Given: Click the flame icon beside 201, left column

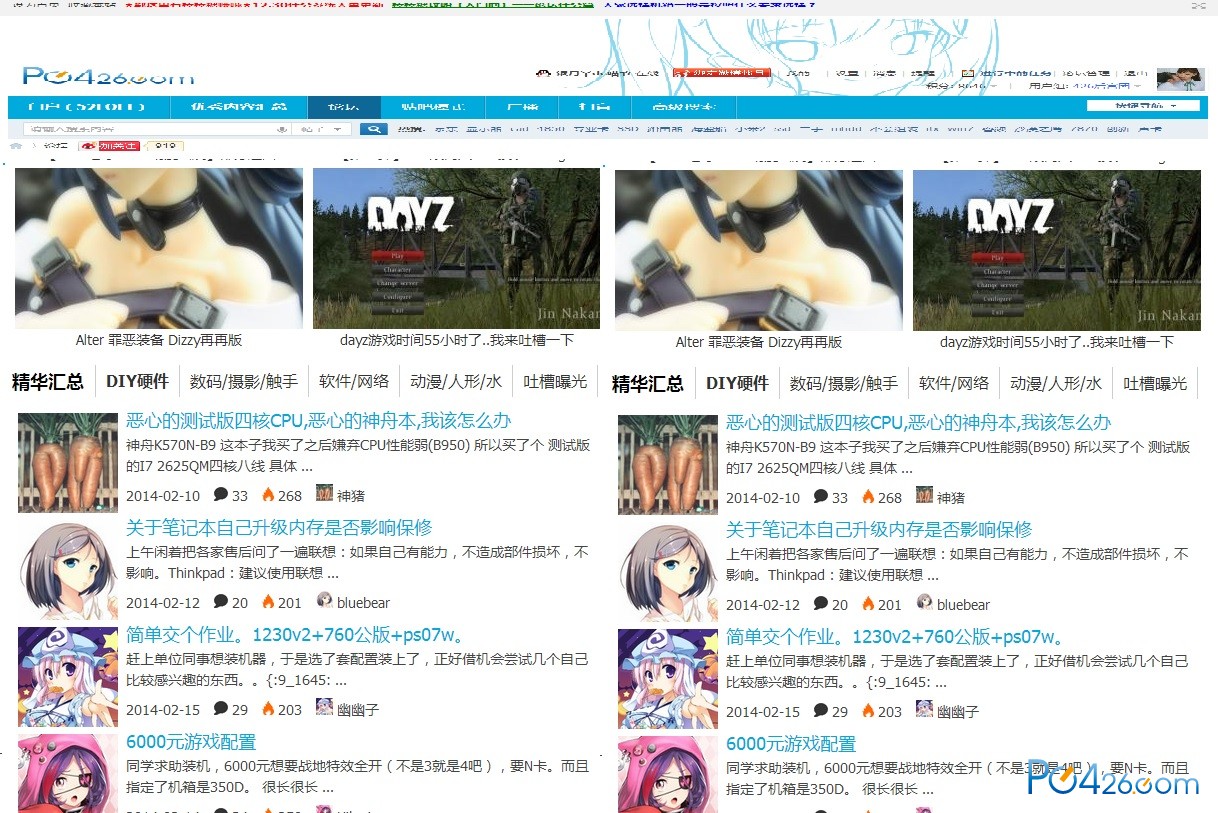Looking at the screenshot, I should click(x=268, y=601).
